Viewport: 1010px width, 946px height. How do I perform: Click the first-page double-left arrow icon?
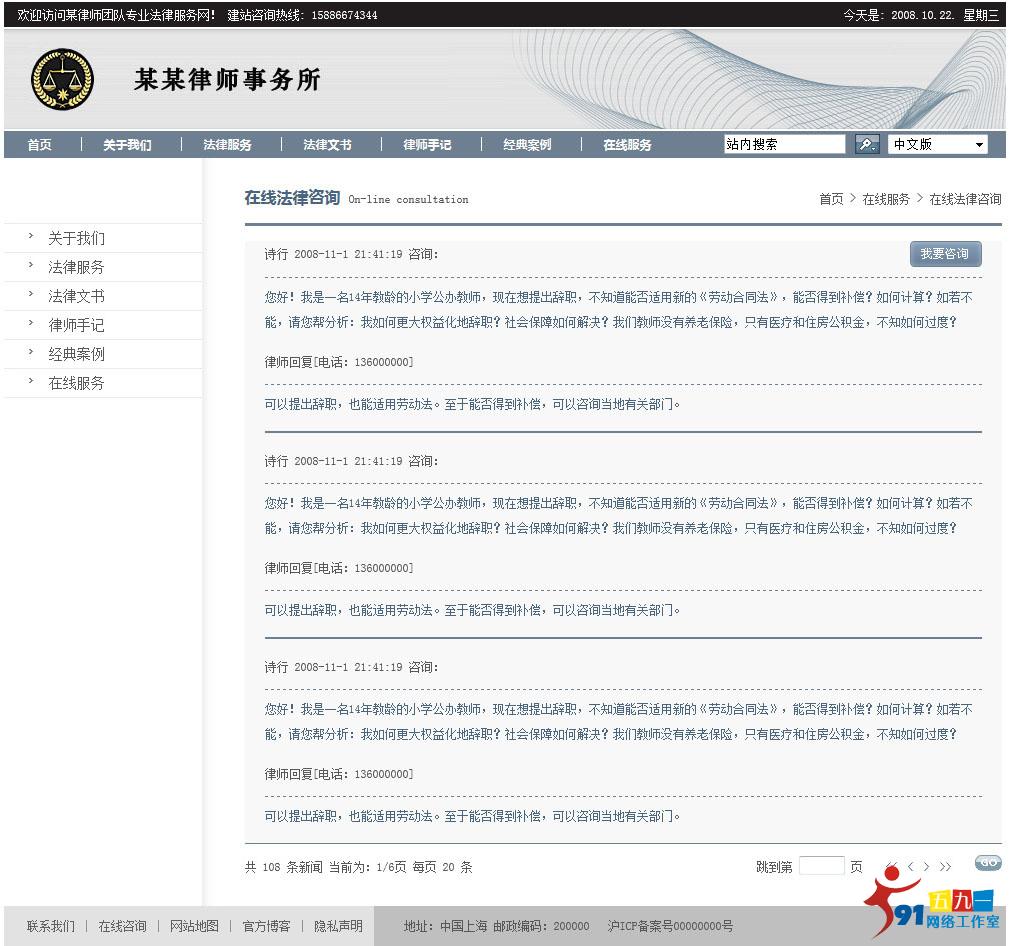[x=892, y=864]
